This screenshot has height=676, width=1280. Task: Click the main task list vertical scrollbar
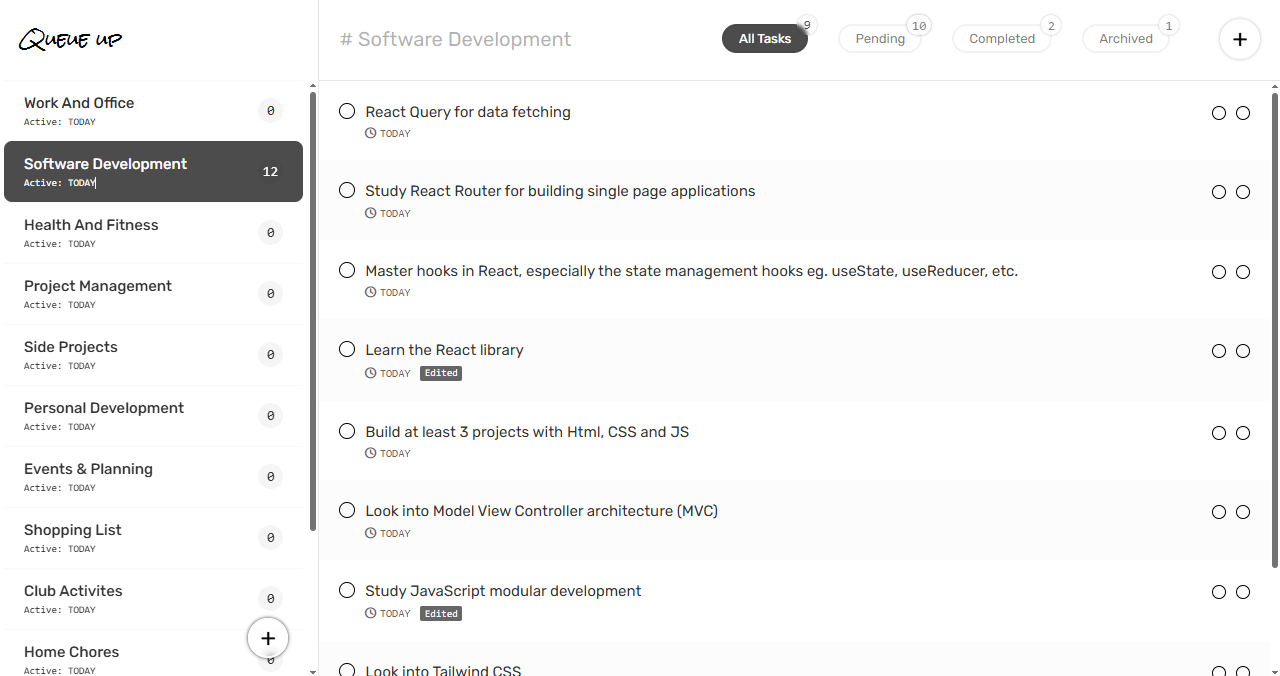pyautogui.click(x=1274, y=330)
